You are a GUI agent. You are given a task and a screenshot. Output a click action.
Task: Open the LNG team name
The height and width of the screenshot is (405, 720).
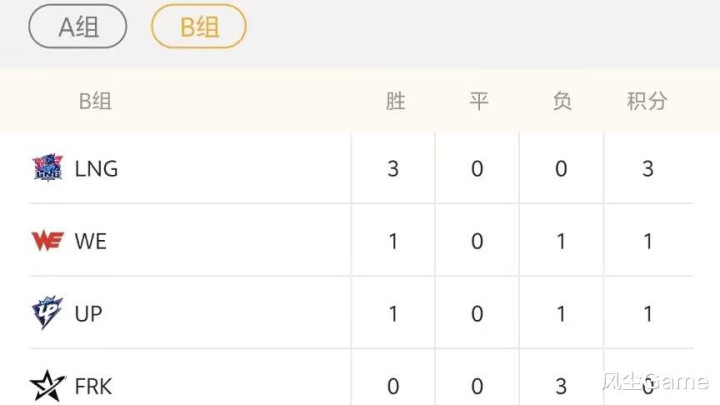[96, 169]
